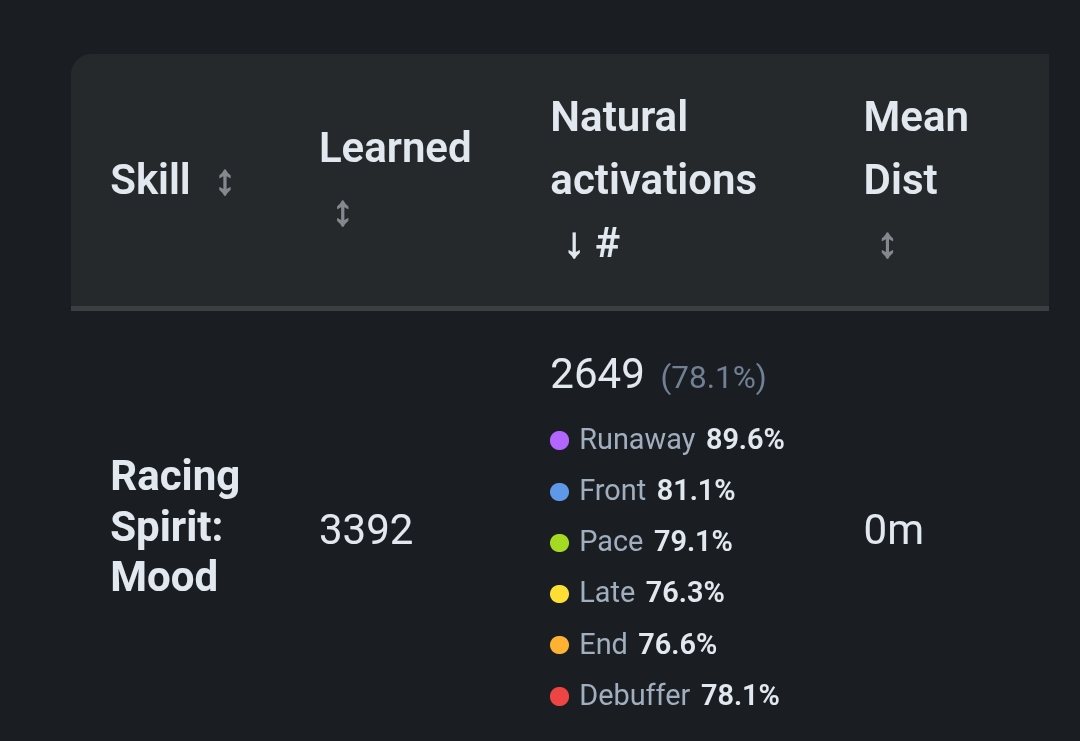Click the 0m mean distance value
The height and width of the screenshot is (741, 1080).
[893, 530]
